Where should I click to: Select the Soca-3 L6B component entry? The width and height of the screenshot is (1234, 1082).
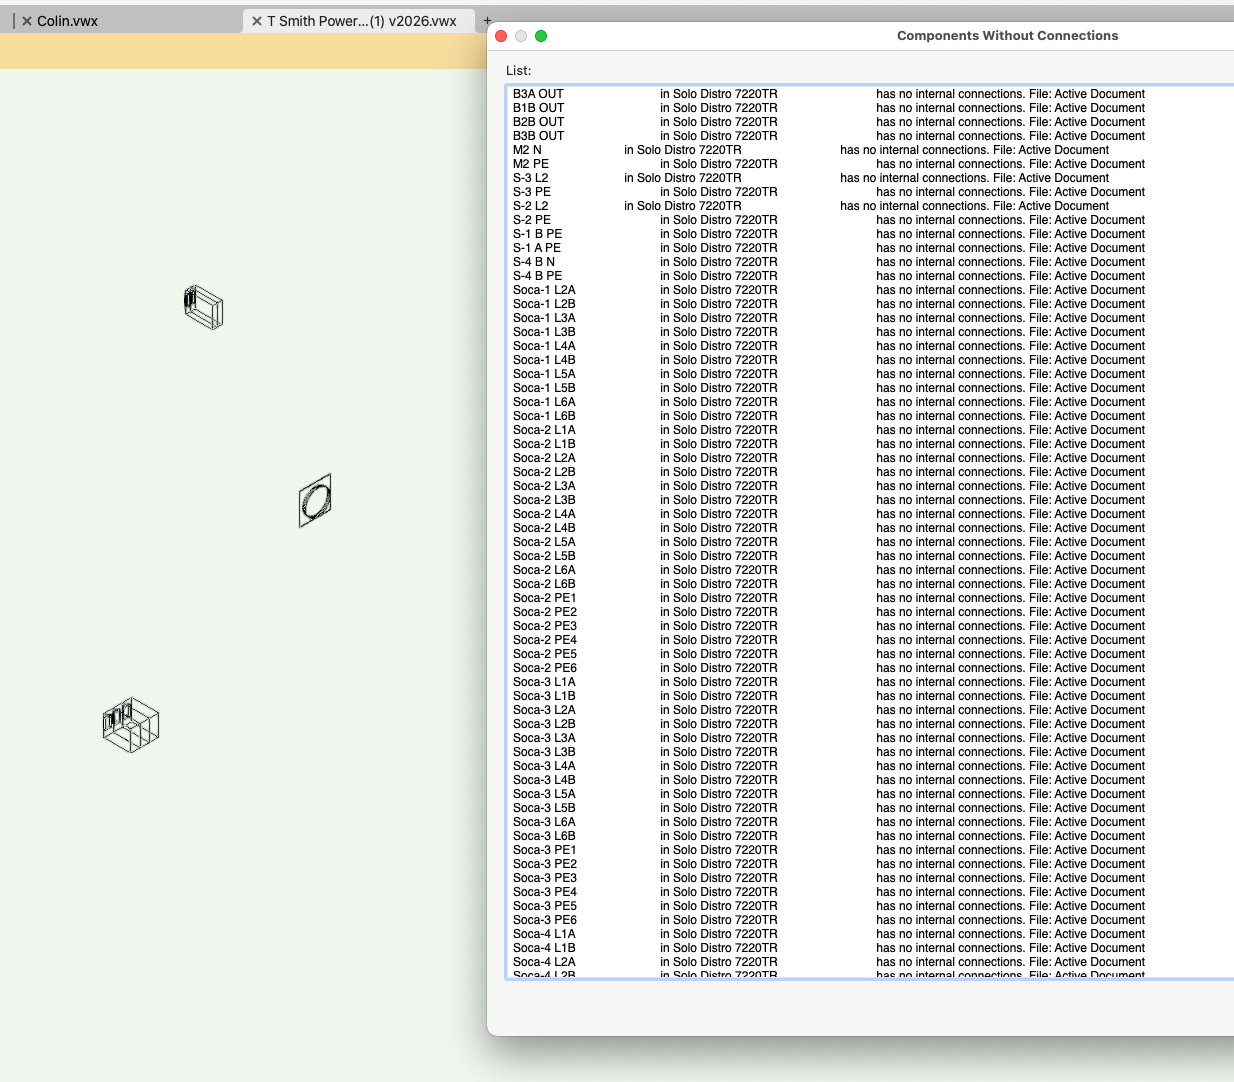point(544,836)
